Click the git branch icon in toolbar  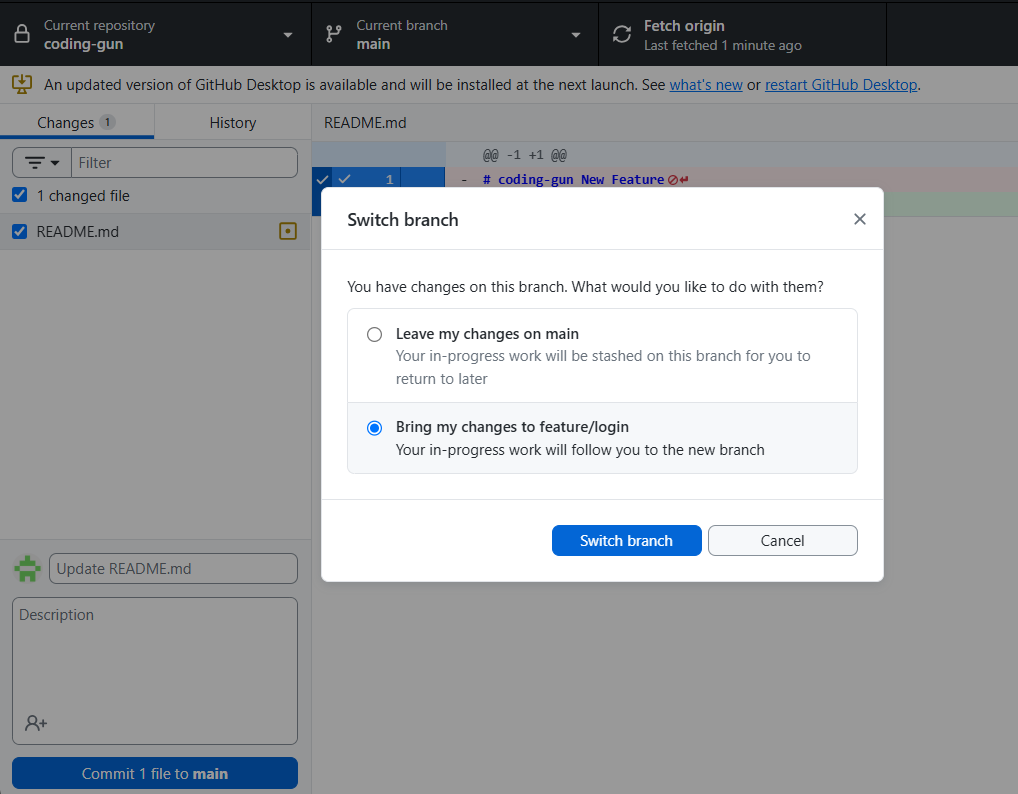(x=334, y=34)
